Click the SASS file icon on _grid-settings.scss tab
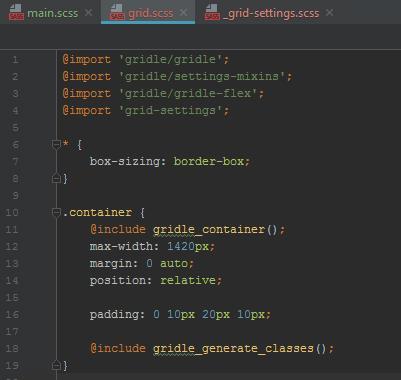401x380 pixels. [x=212, y=13]
